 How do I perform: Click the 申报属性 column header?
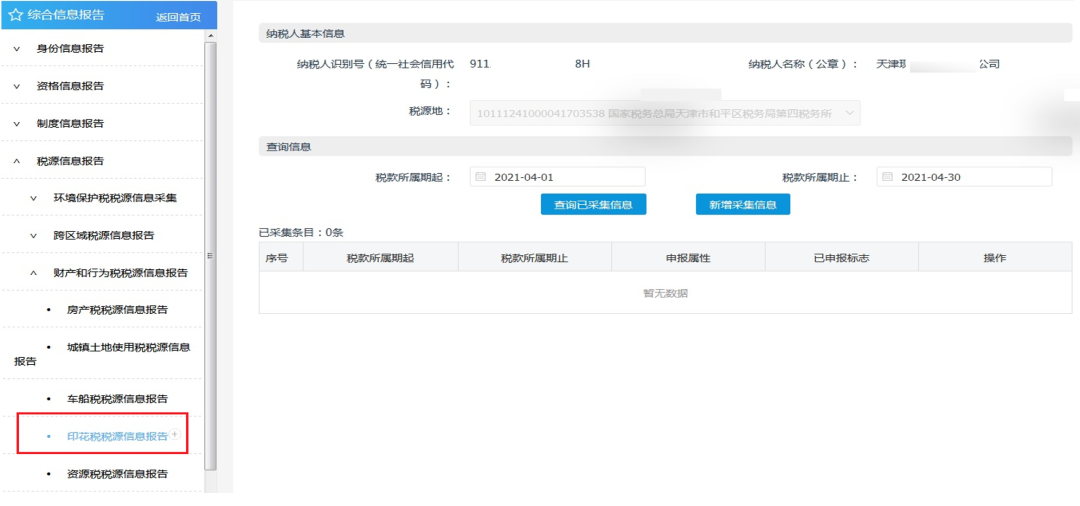pyautogui.click(x=687, y=258)
